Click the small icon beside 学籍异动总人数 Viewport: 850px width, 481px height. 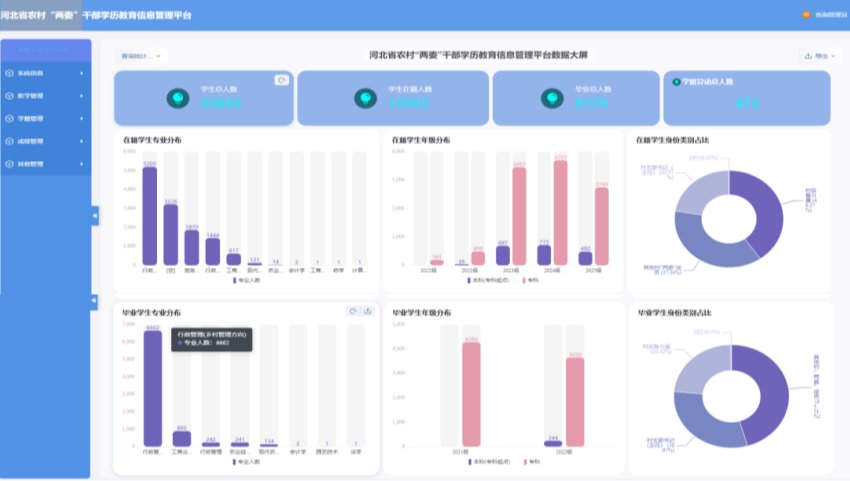tap(677, 82)
